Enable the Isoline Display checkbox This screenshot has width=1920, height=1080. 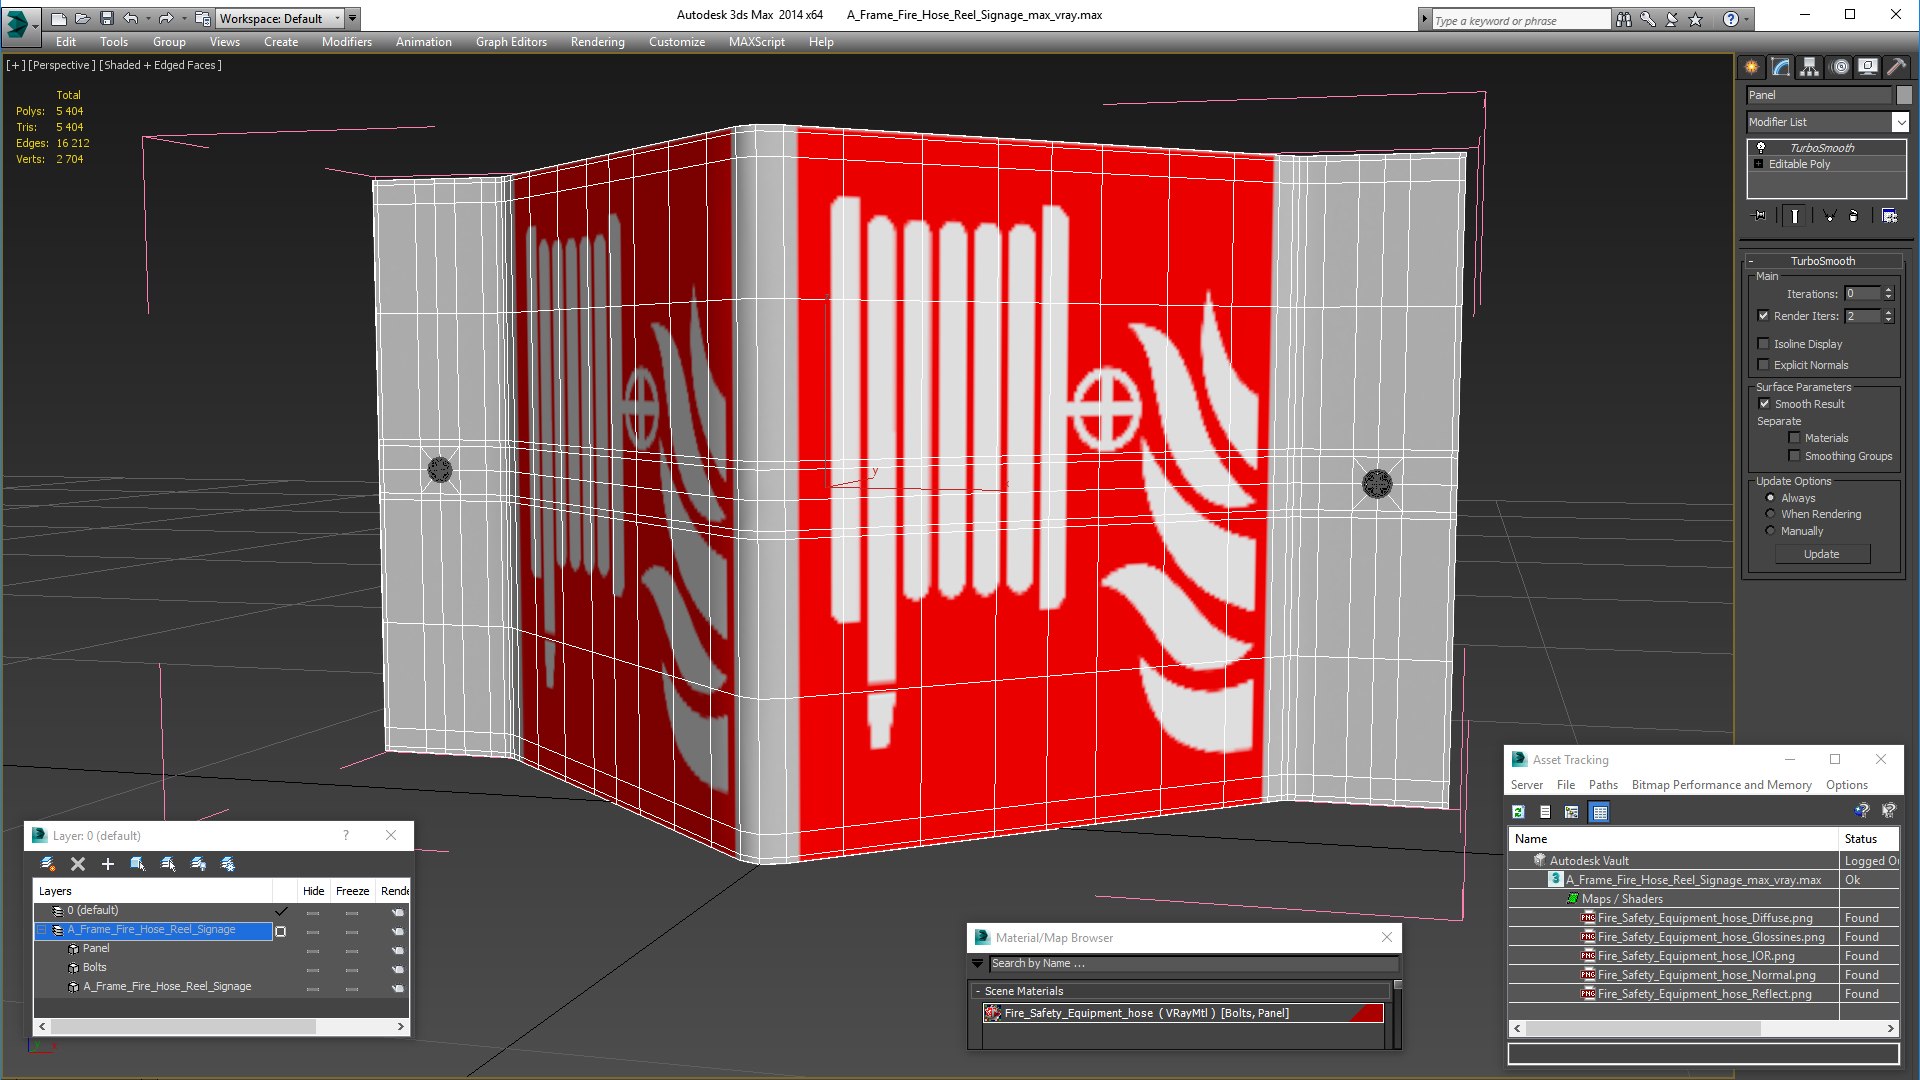point(1764,344)
